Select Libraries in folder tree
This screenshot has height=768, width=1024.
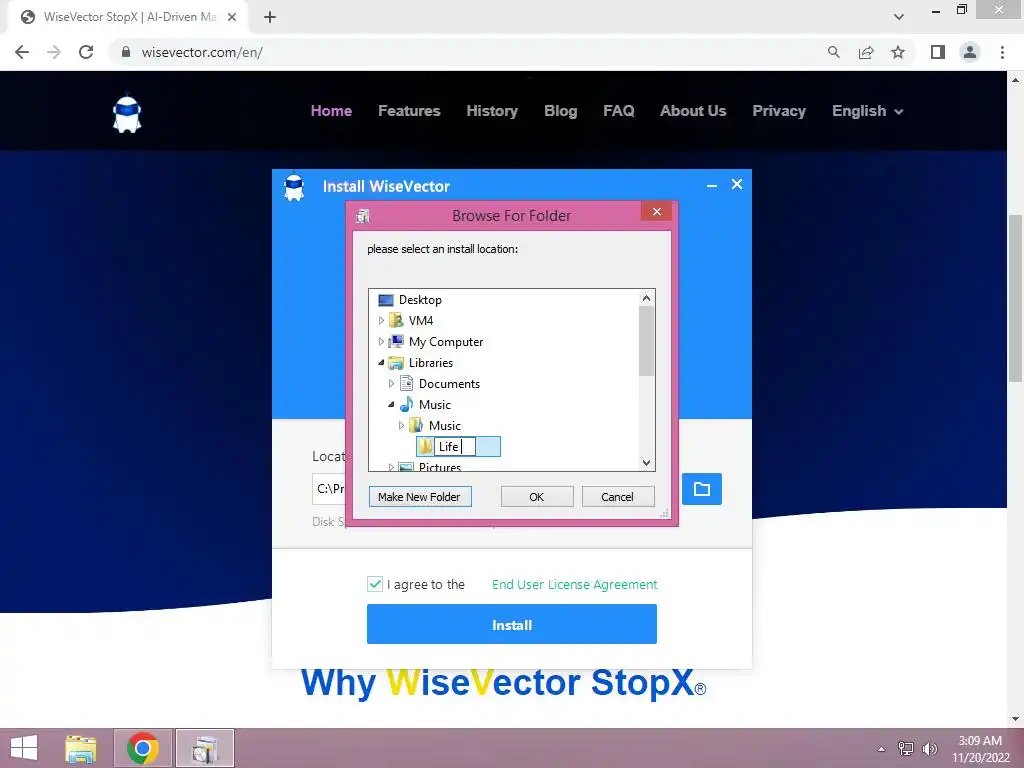pos(430,362)
